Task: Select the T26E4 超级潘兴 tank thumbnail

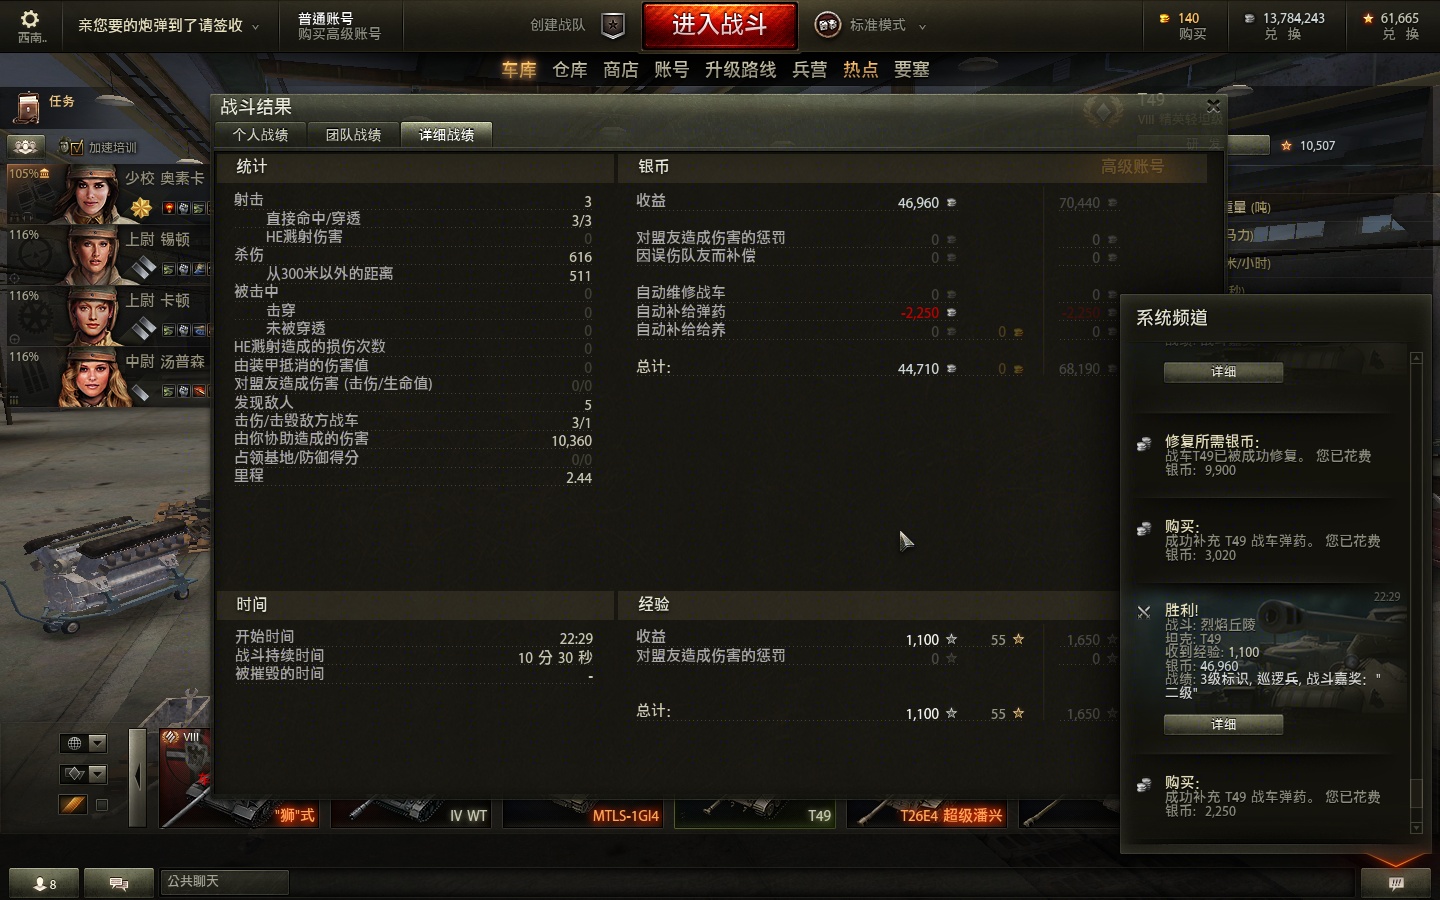Action: coord(930,814)
